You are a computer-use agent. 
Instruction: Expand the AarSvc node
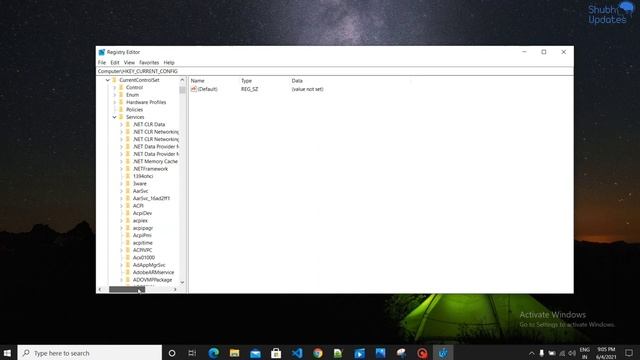pos(122,191)
